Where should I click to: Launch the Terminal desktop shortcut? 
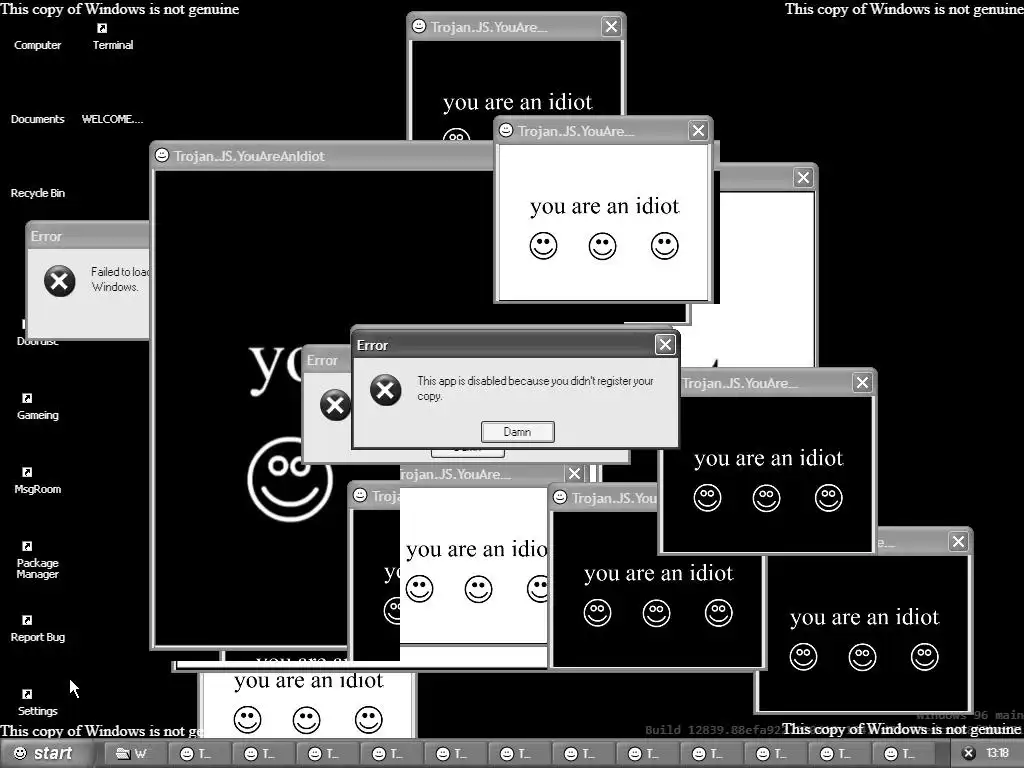click(x=112, y=38)
